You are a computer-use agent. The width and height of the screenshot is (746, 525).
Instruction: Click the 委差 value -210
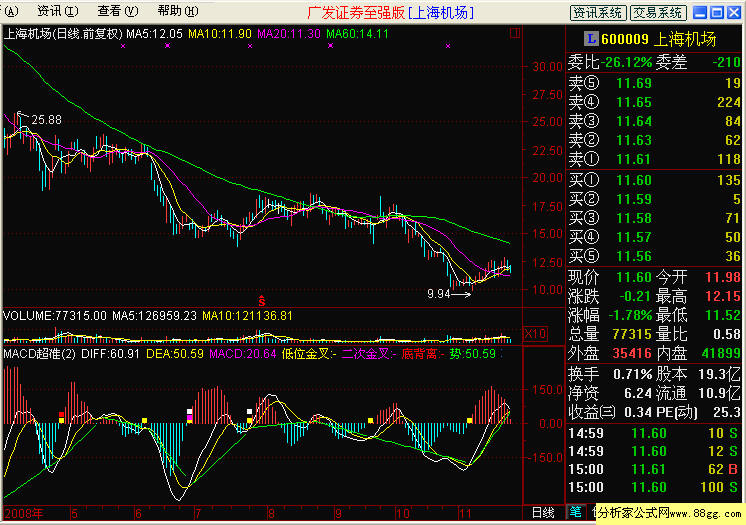tap(726, 62)
